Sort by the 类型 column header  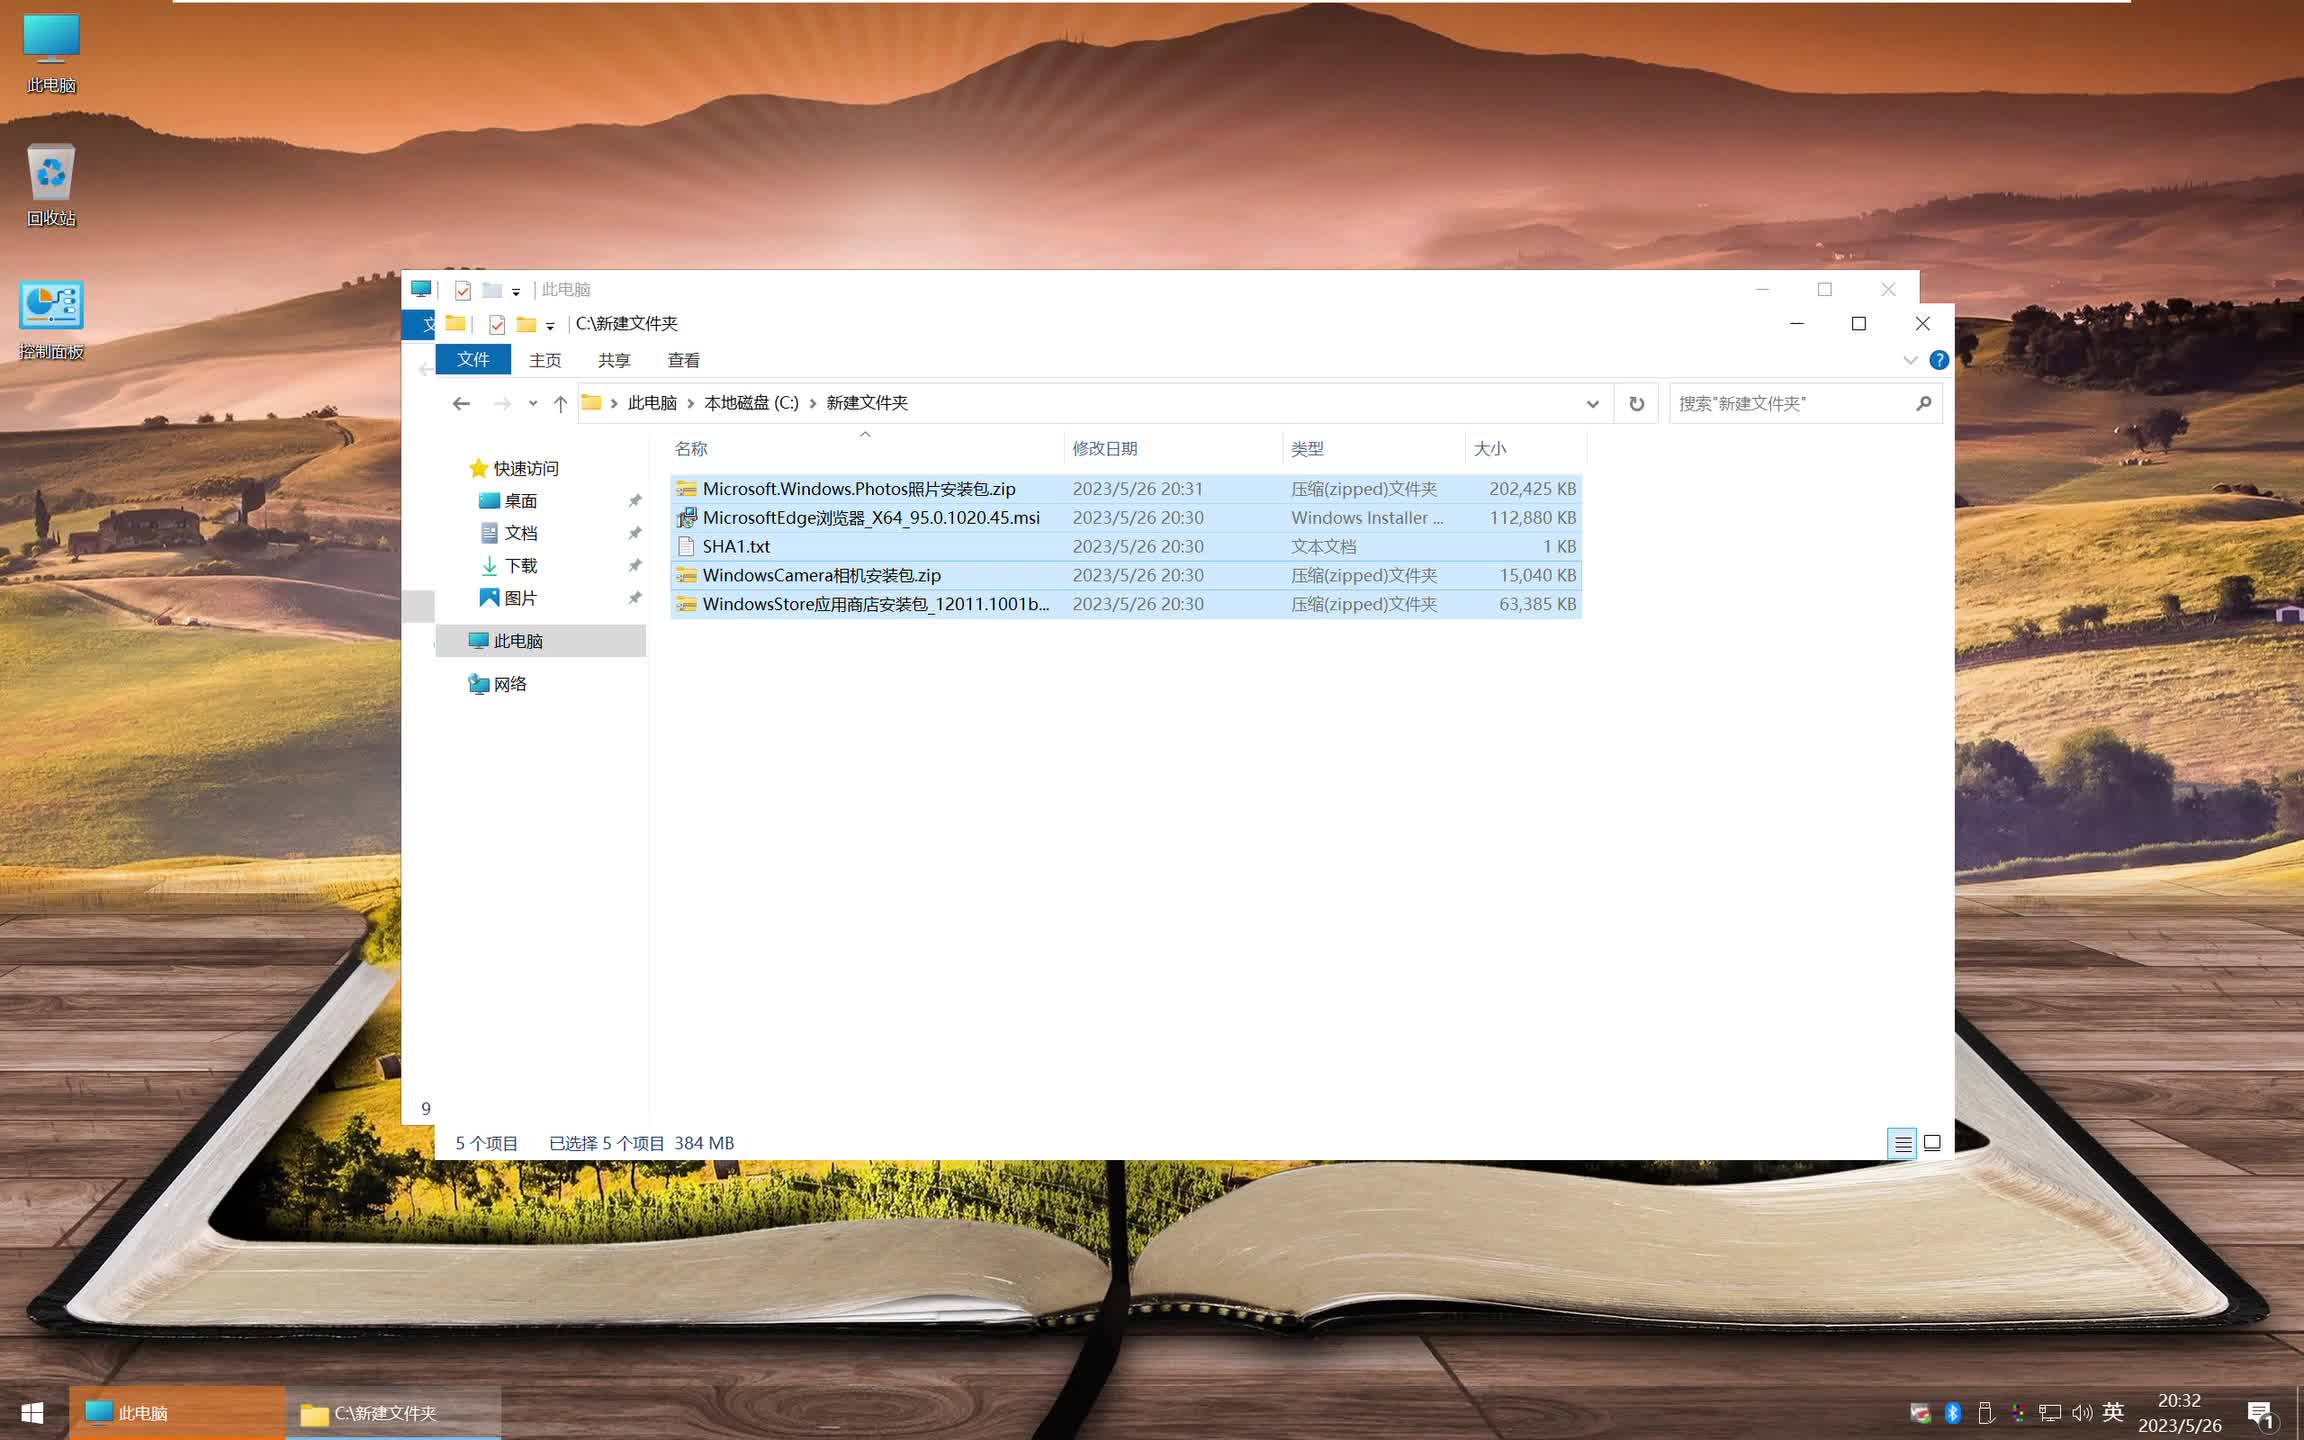(1374, 449)
